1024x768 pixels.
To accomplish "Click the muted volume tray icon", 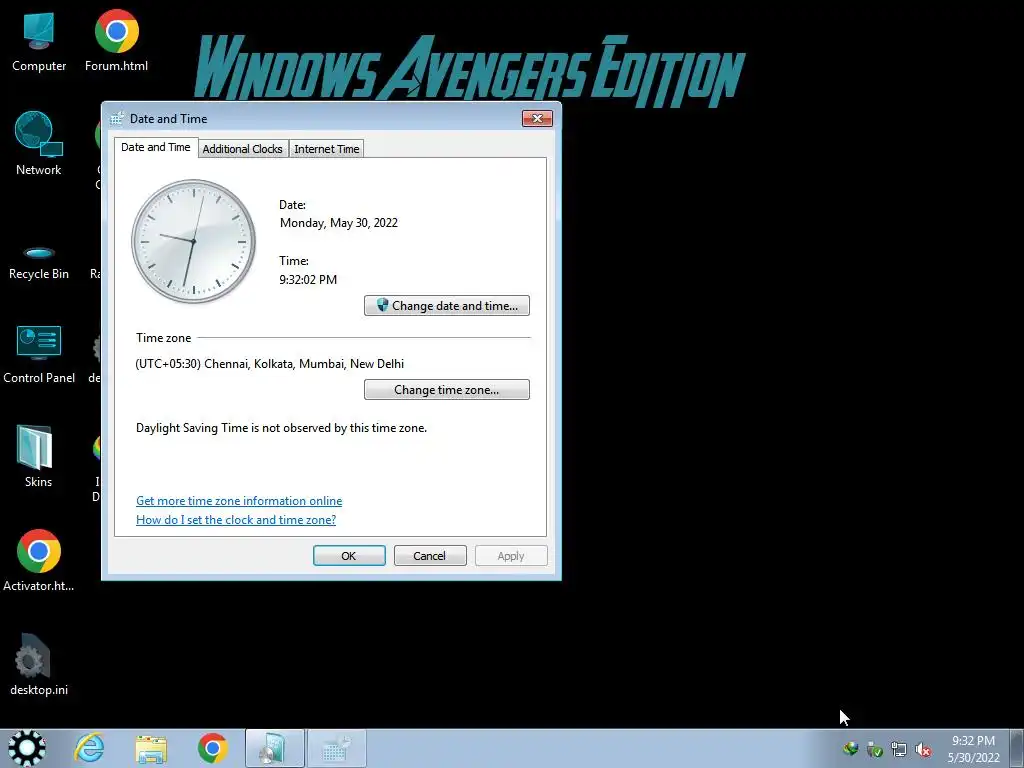I will (x=923, y=749).
